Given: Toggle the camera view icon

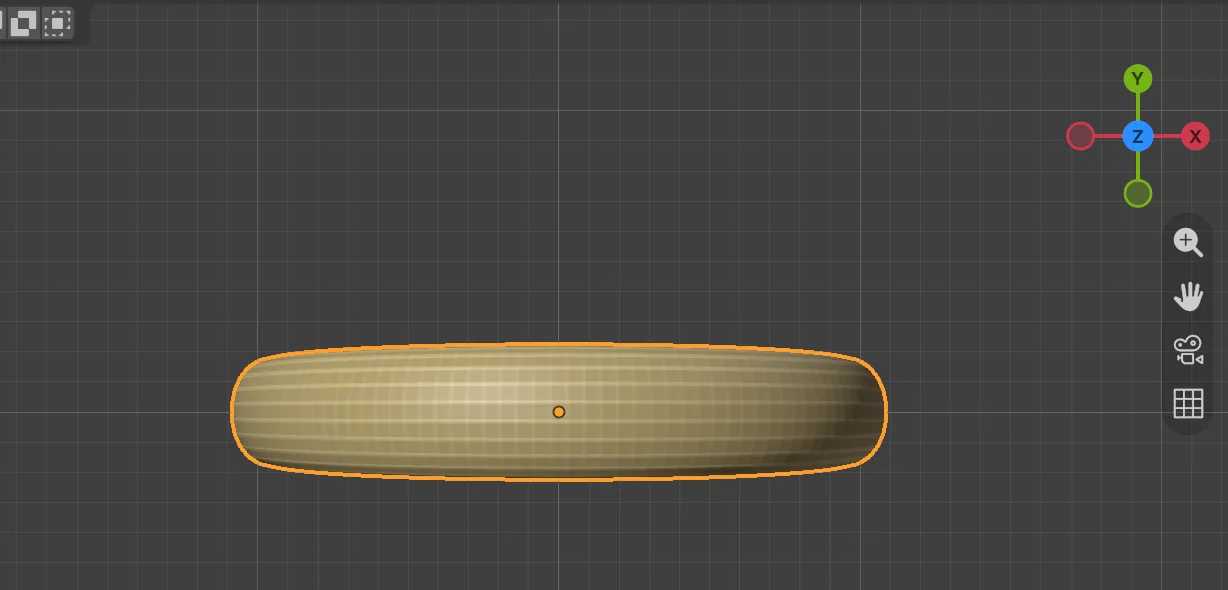Looking at the screenshot, I should click(x=1188, y=350).
